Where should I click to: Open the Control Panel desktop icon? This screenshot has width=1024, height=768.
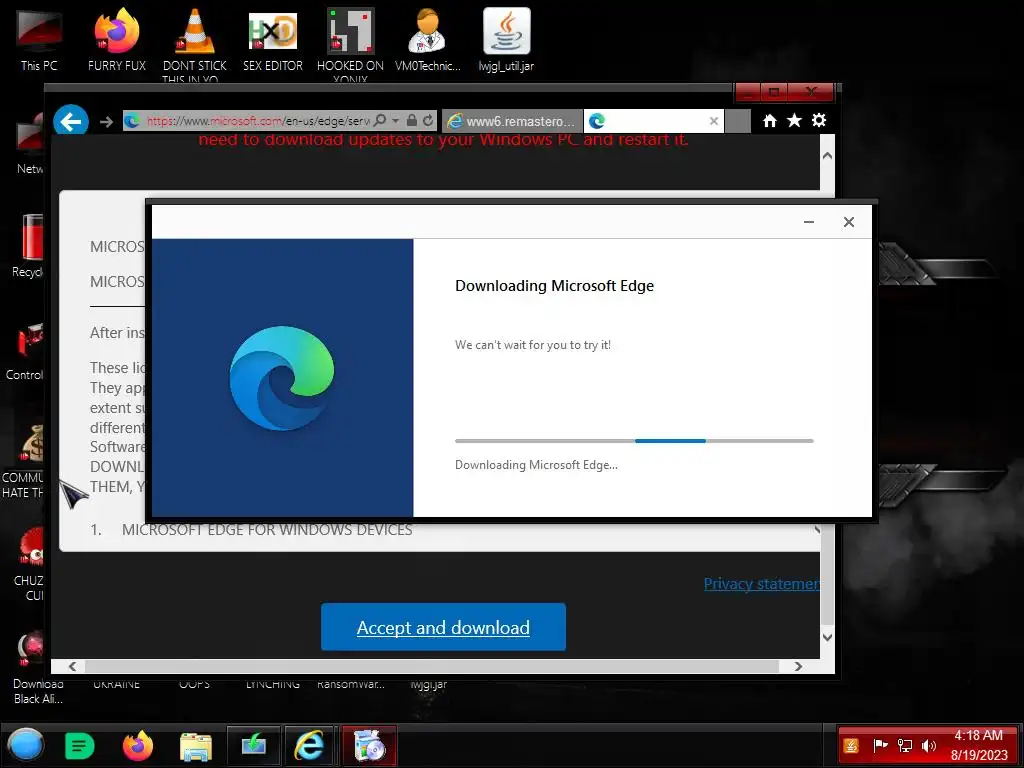point(26,351)
